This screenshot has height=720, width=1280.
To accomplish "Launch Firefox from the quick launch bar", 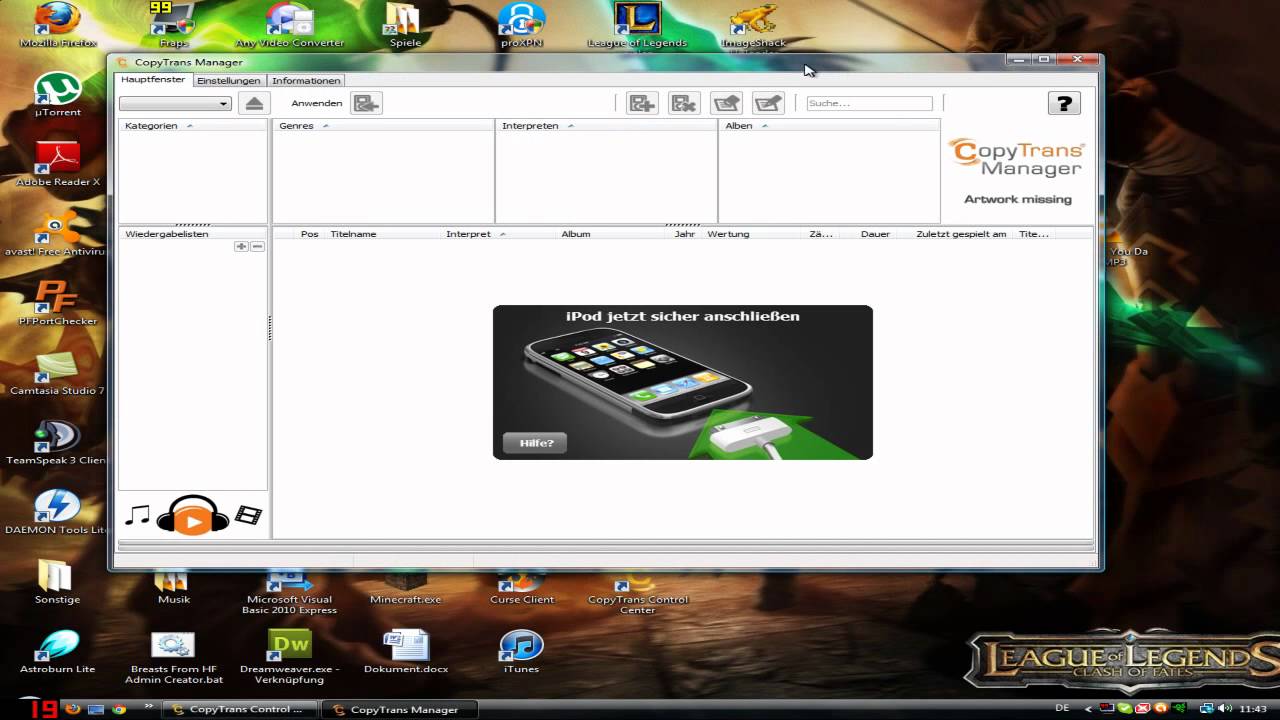I will [72, 709].
